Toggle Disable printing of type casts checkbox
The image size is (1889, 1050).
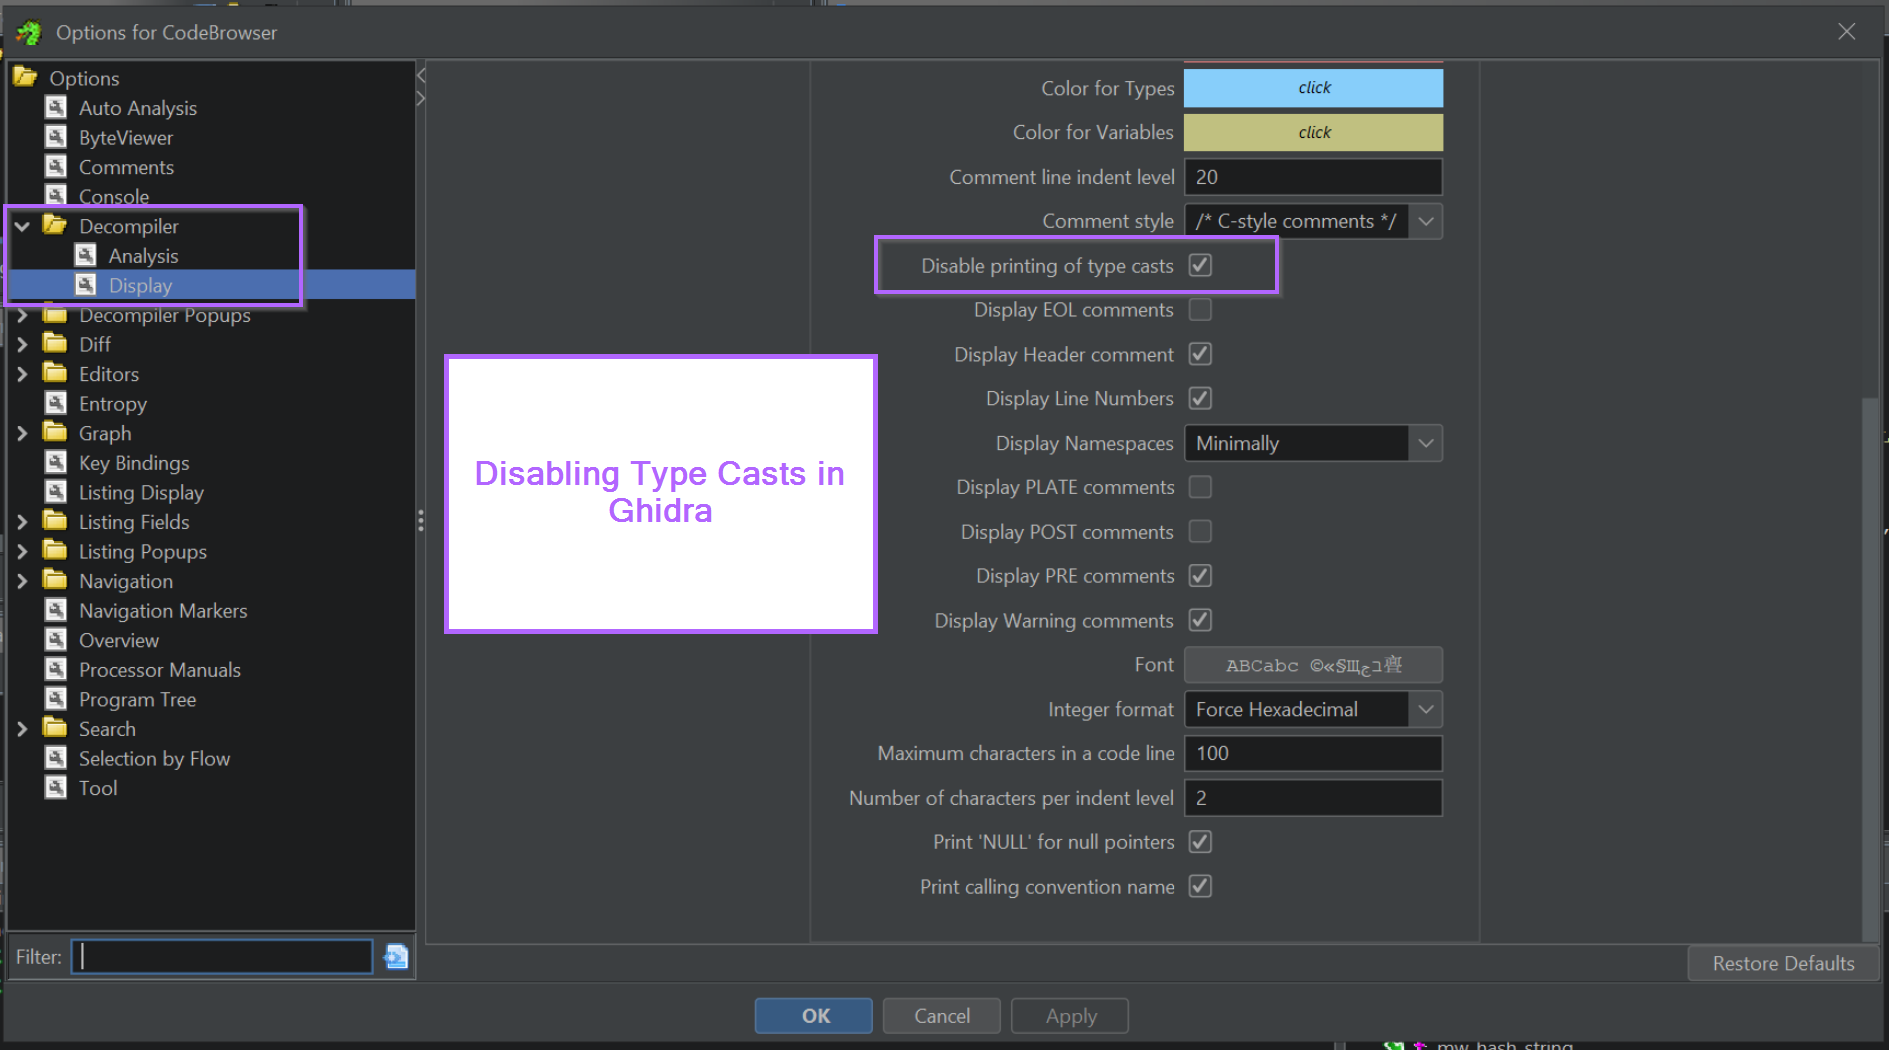pyautogui.click(x=1200, y=265)
